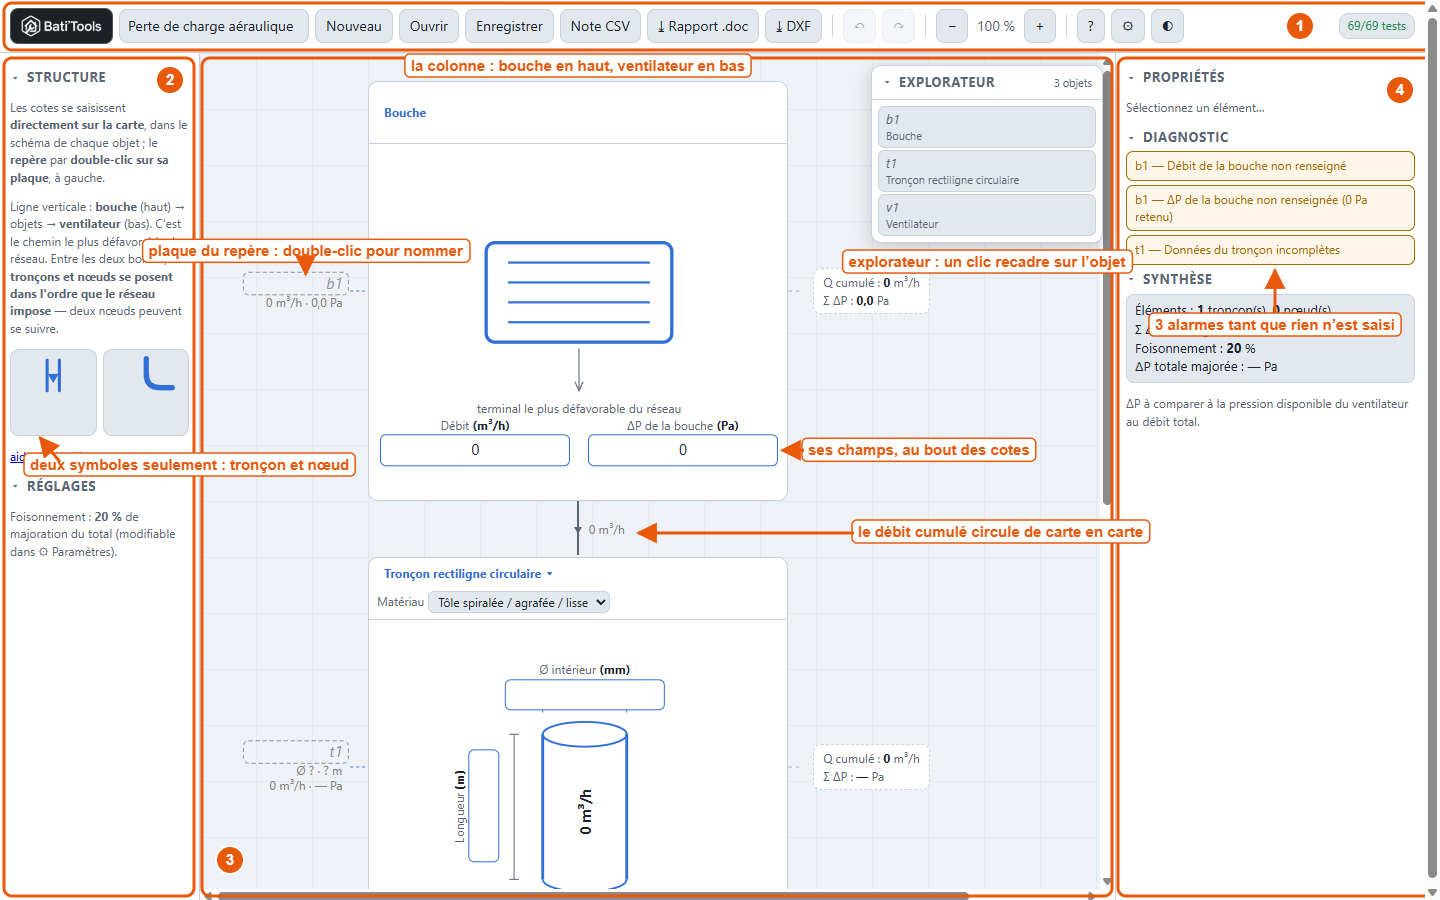1440x900 pixels.
Task: Collapse the EXPLORATEUR panel
Action: point(888,82)
